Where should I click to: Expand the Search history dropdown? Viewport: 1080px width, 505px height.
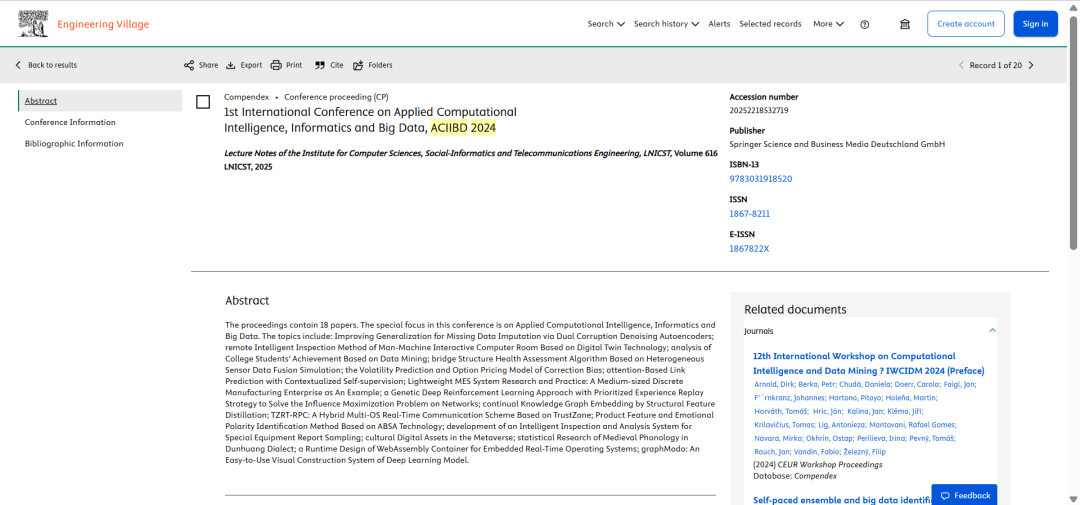[x=667, y=24]
